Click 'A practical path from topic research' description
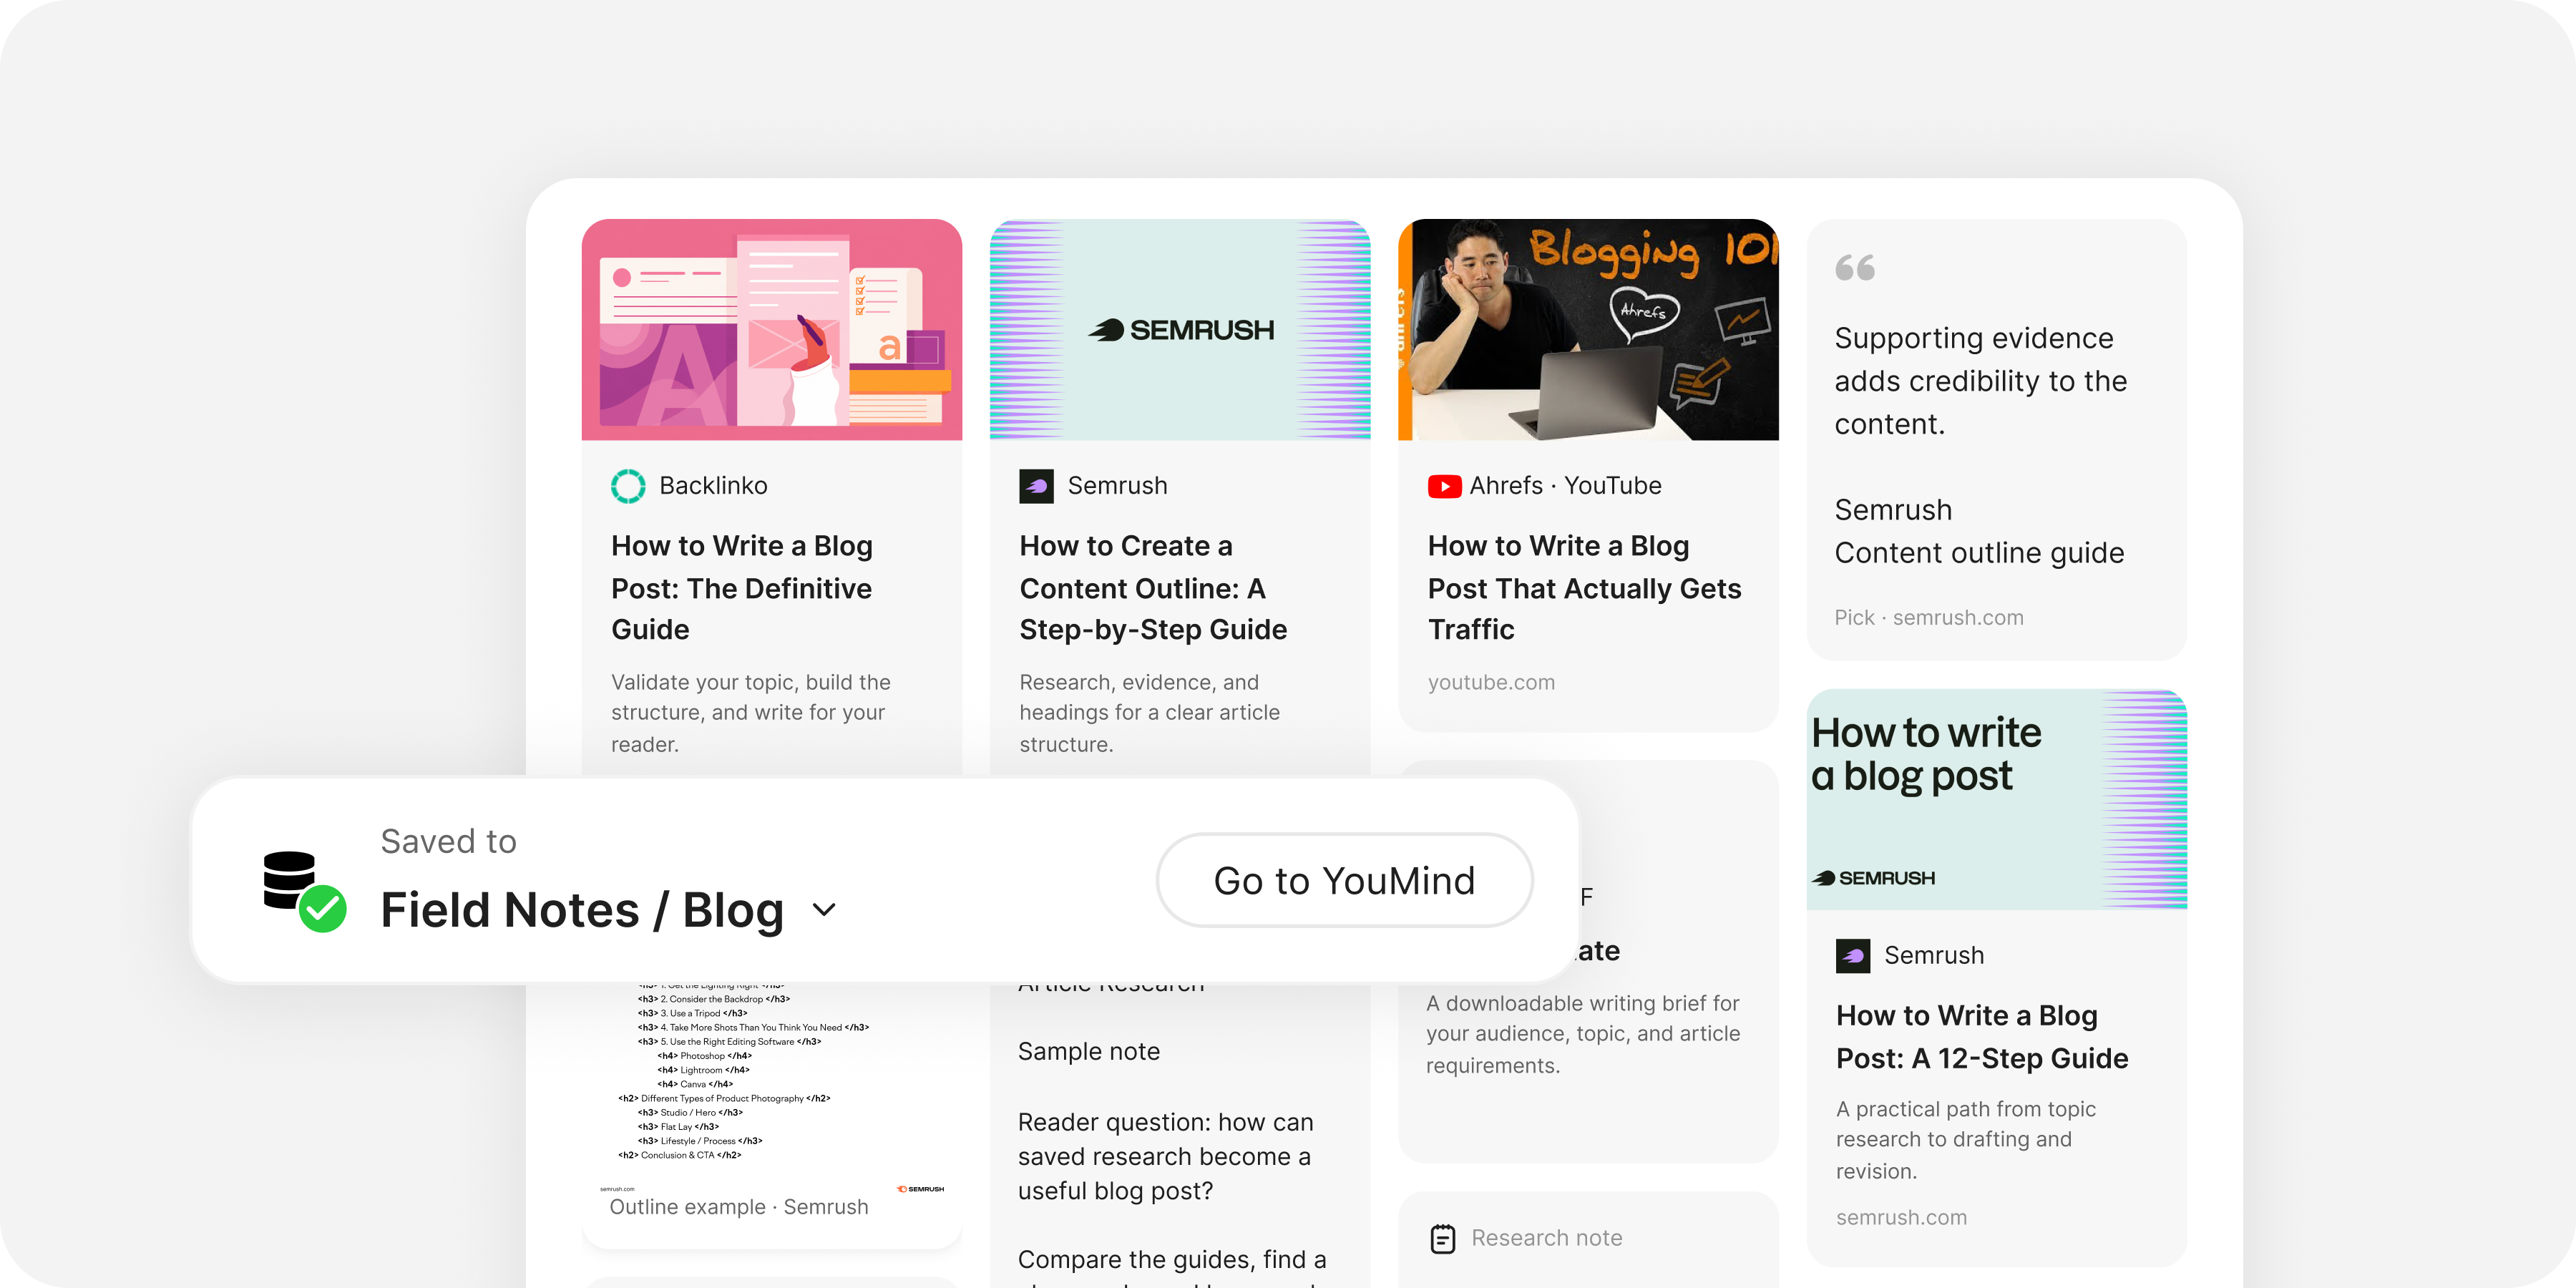 coord(1965,1140)
